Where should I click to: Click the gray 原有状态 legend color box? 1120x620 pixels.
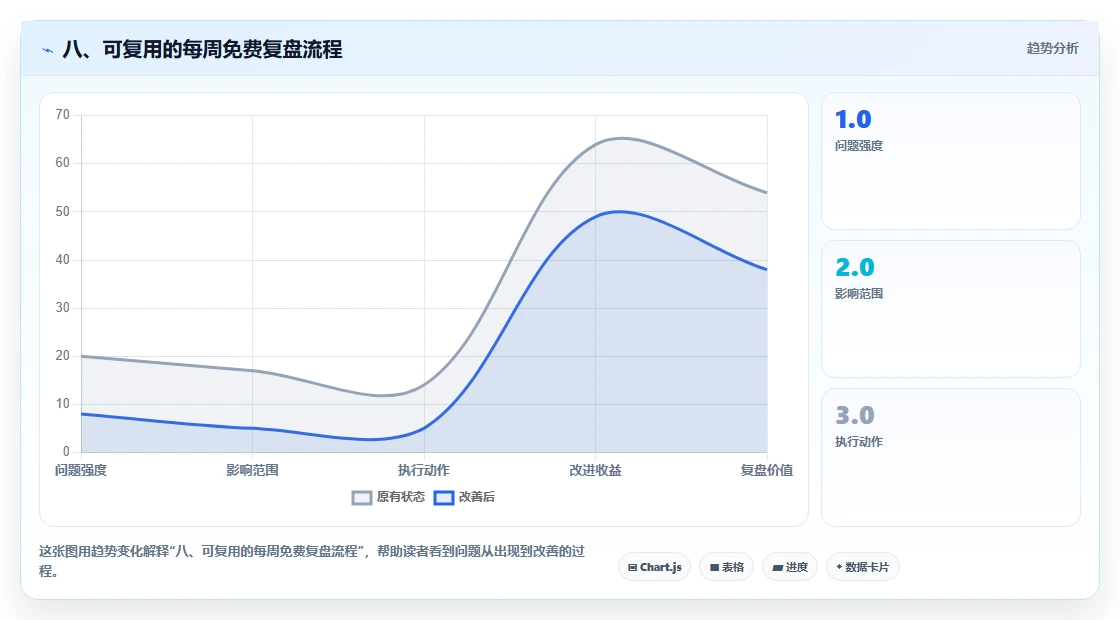pyautogui.click(x=362, y=498)
